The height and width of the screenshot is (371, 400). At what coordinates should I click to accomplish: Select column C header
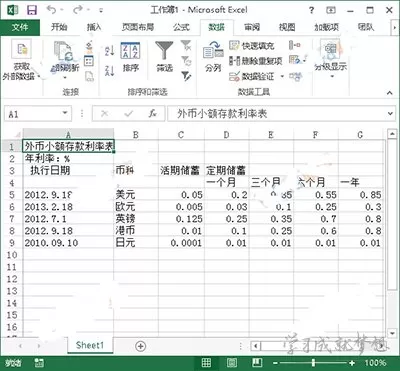[x=181, y=134]
